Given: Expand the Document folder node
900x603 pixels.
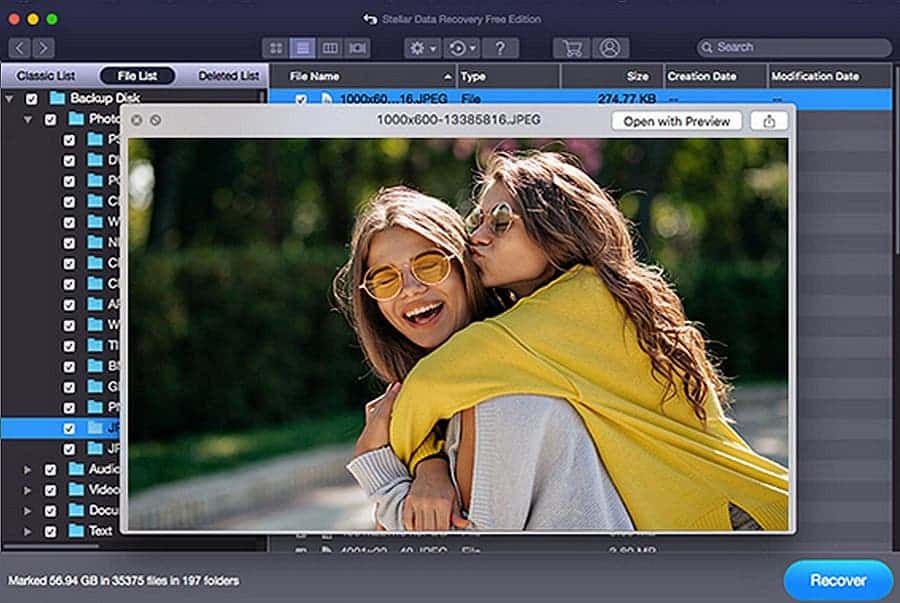Looking at the screenshot, I should [x=27, y=511].
